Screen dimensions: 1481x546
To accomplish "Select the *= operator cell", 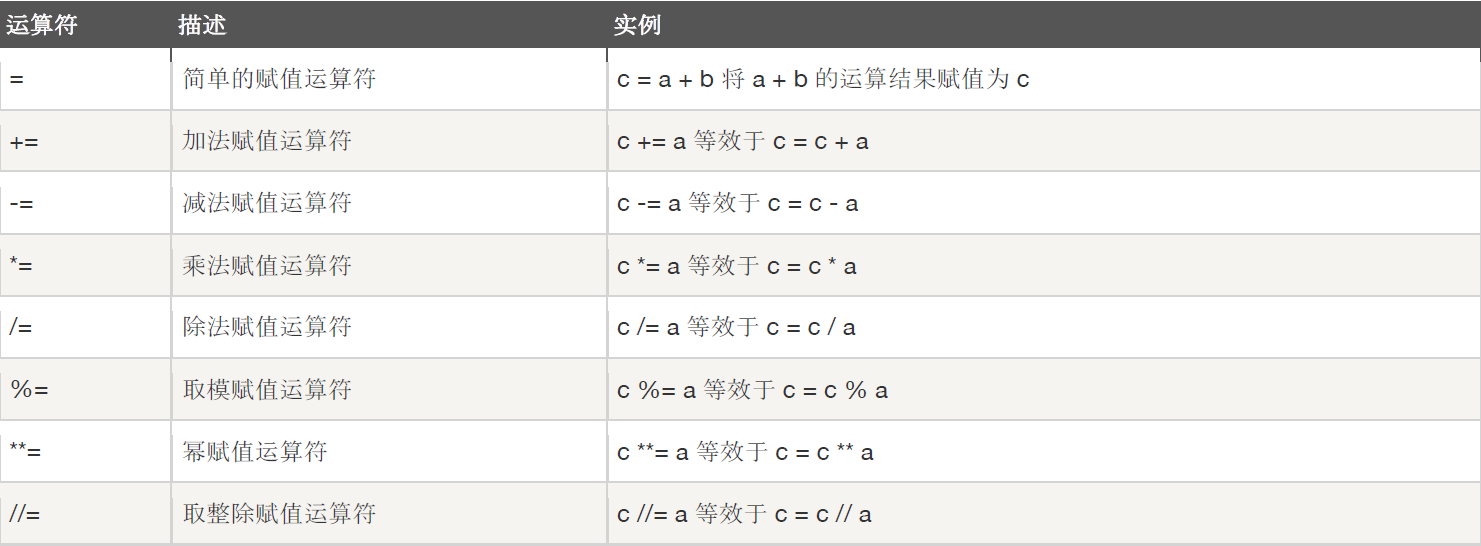I will pos(24,266).
